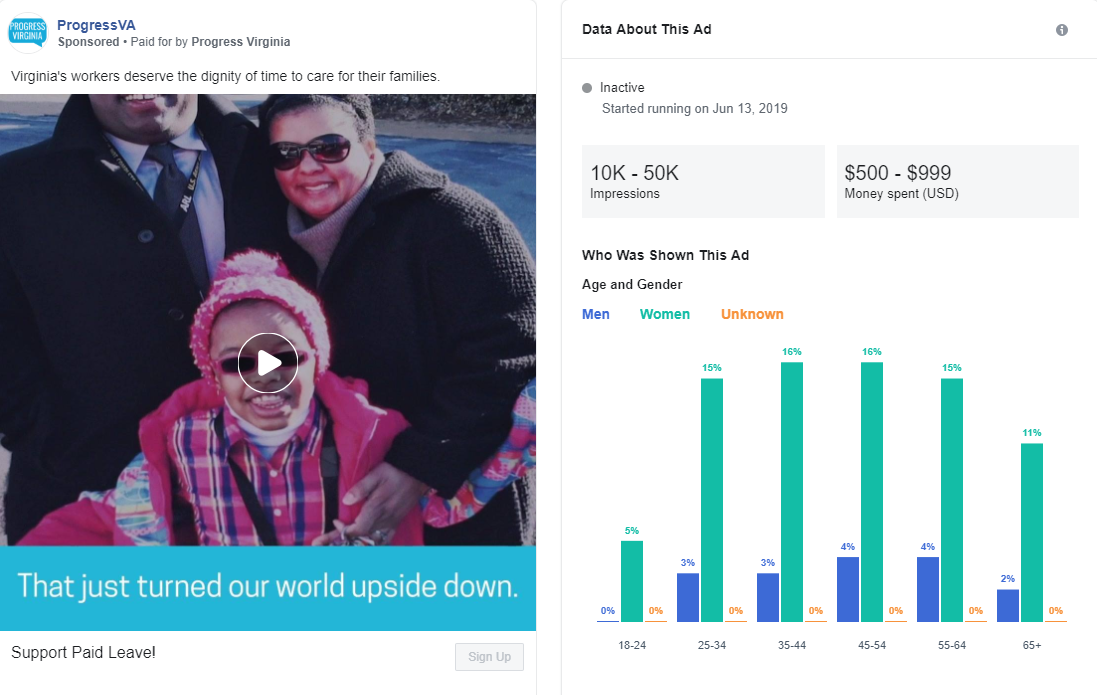Click the 18-24 women 5% bar
Viewport: 1097px width, 695px height.
(632, 580)
